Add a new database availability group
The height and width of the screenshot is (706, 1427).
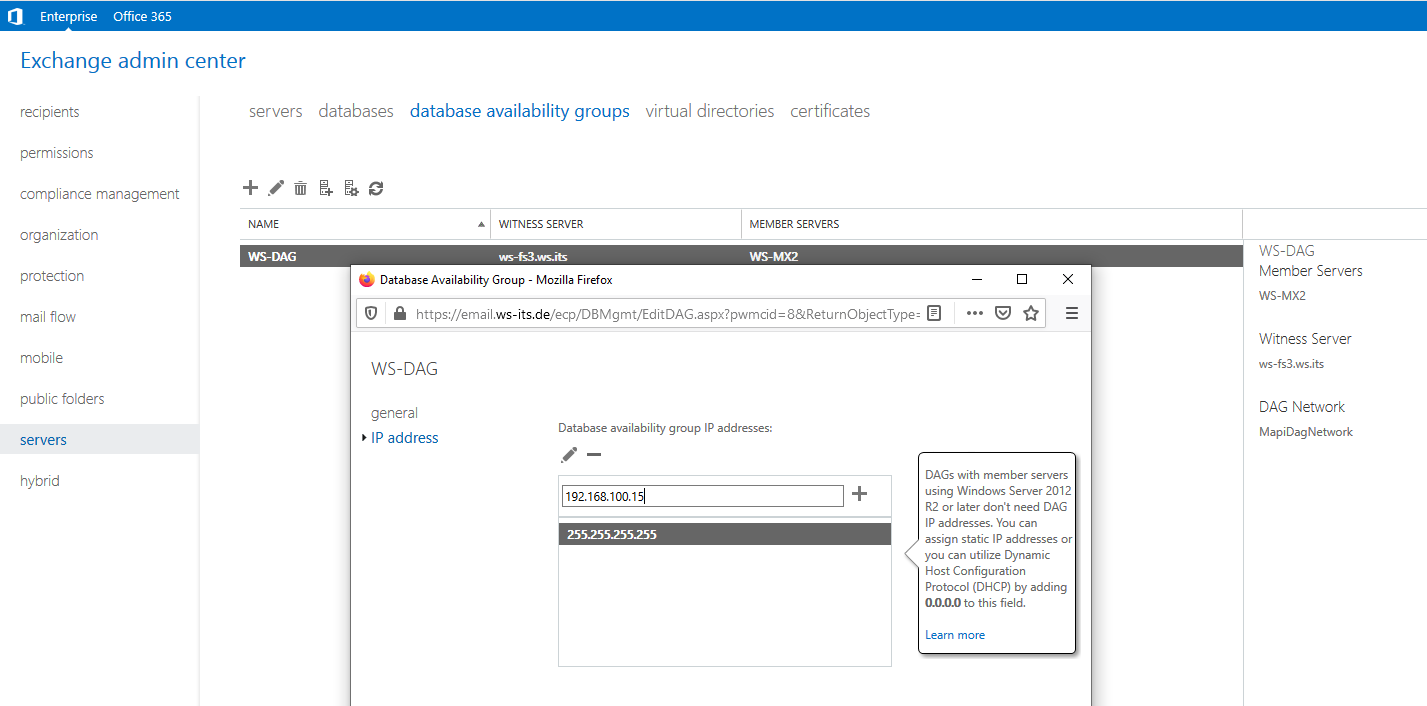(250, 187)
